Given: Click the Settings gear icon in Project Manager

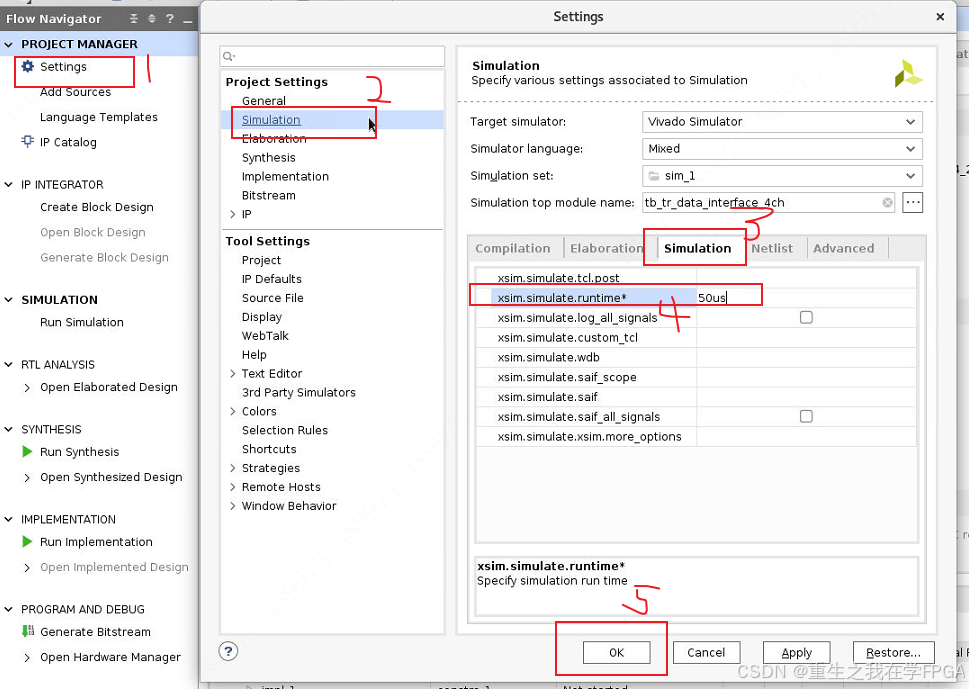Looking at the screenshot, I should [28, 66].
